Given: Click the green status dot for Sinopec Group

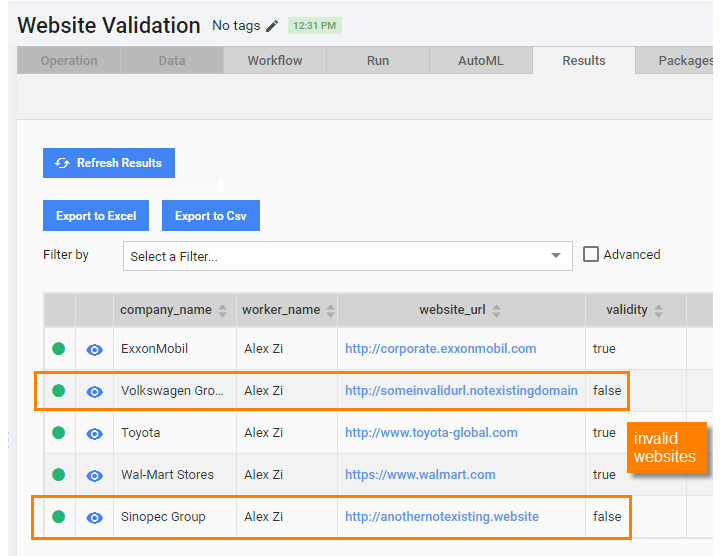Looking at the screenshot, I should (58, 517).
